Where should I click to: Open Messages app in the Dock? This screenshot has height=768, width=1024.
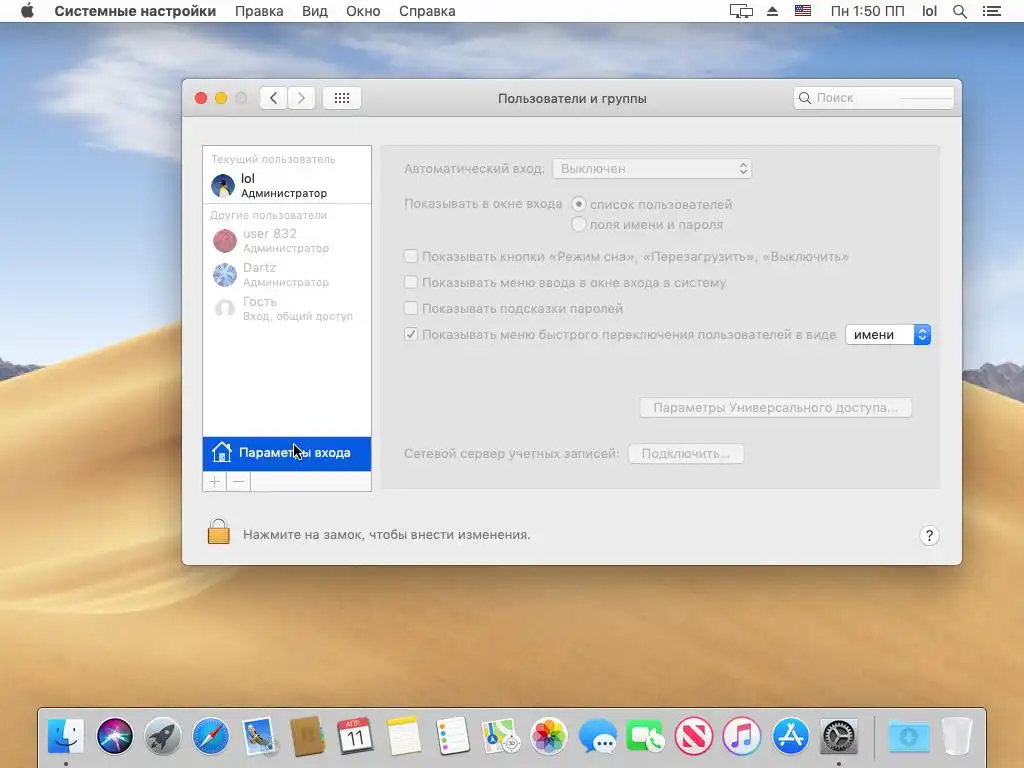click(x=597, y=736)
